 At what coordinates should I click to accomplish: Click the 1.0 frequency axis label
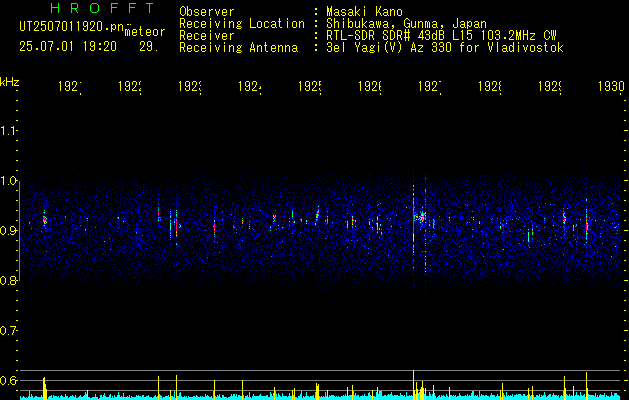coord(9,181)
